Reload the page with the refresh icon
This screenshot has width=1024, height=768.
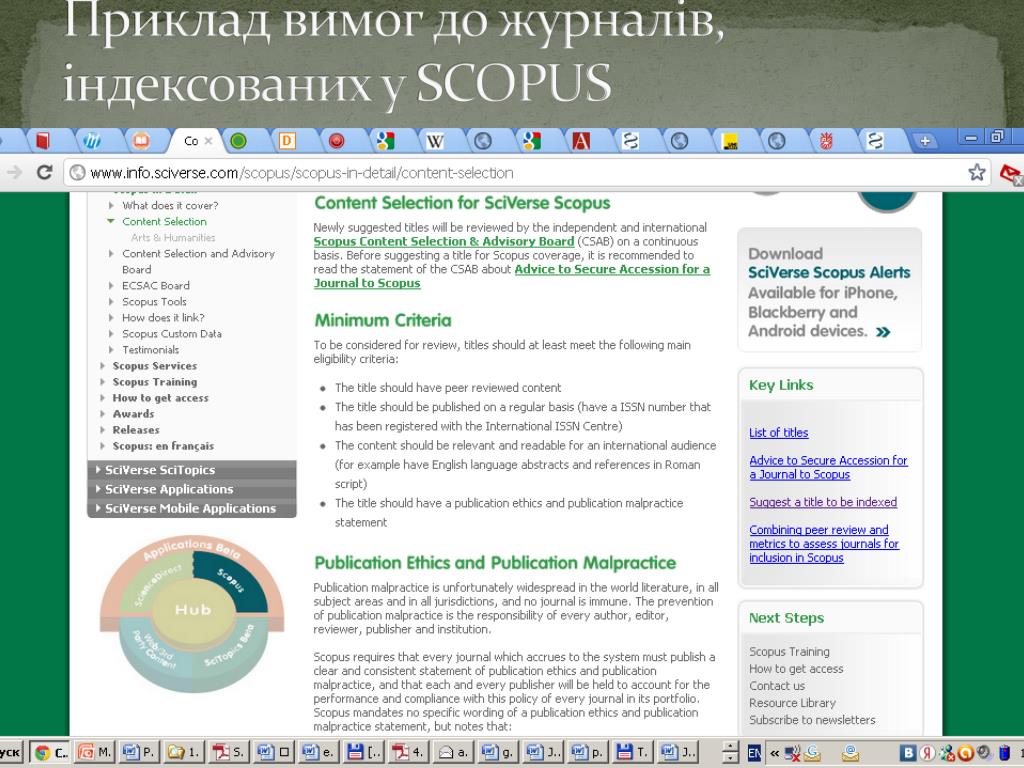click(x=44, y=172)
